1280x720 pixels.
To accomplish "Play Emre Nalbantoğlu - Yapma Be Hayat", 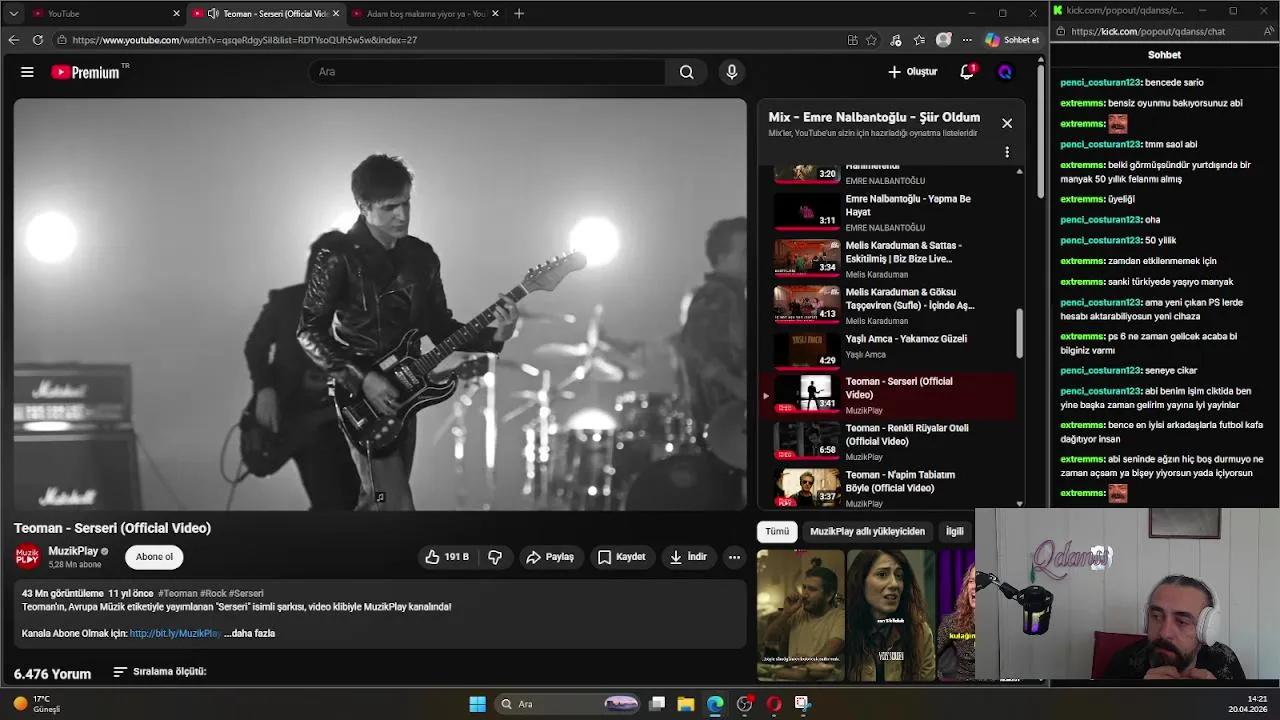I will (x=890, y=212).
